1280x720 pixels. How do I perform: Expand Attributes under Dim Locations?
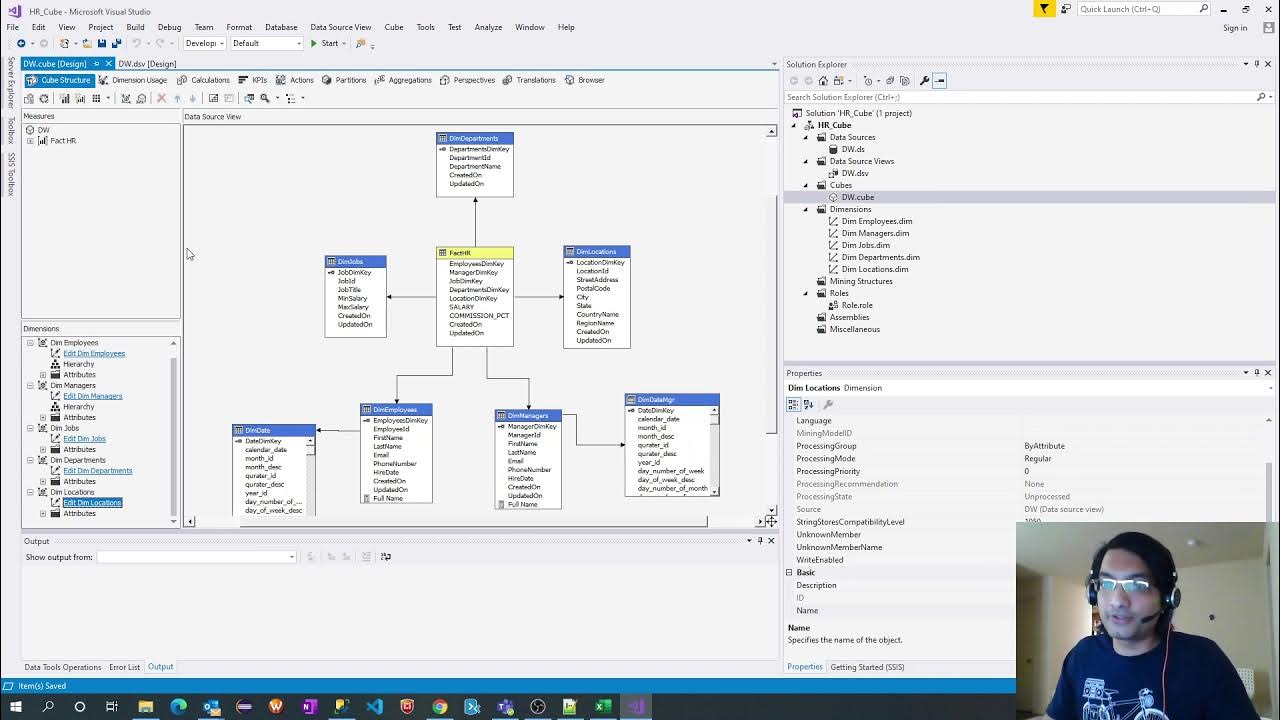click(x=43, y=514)
